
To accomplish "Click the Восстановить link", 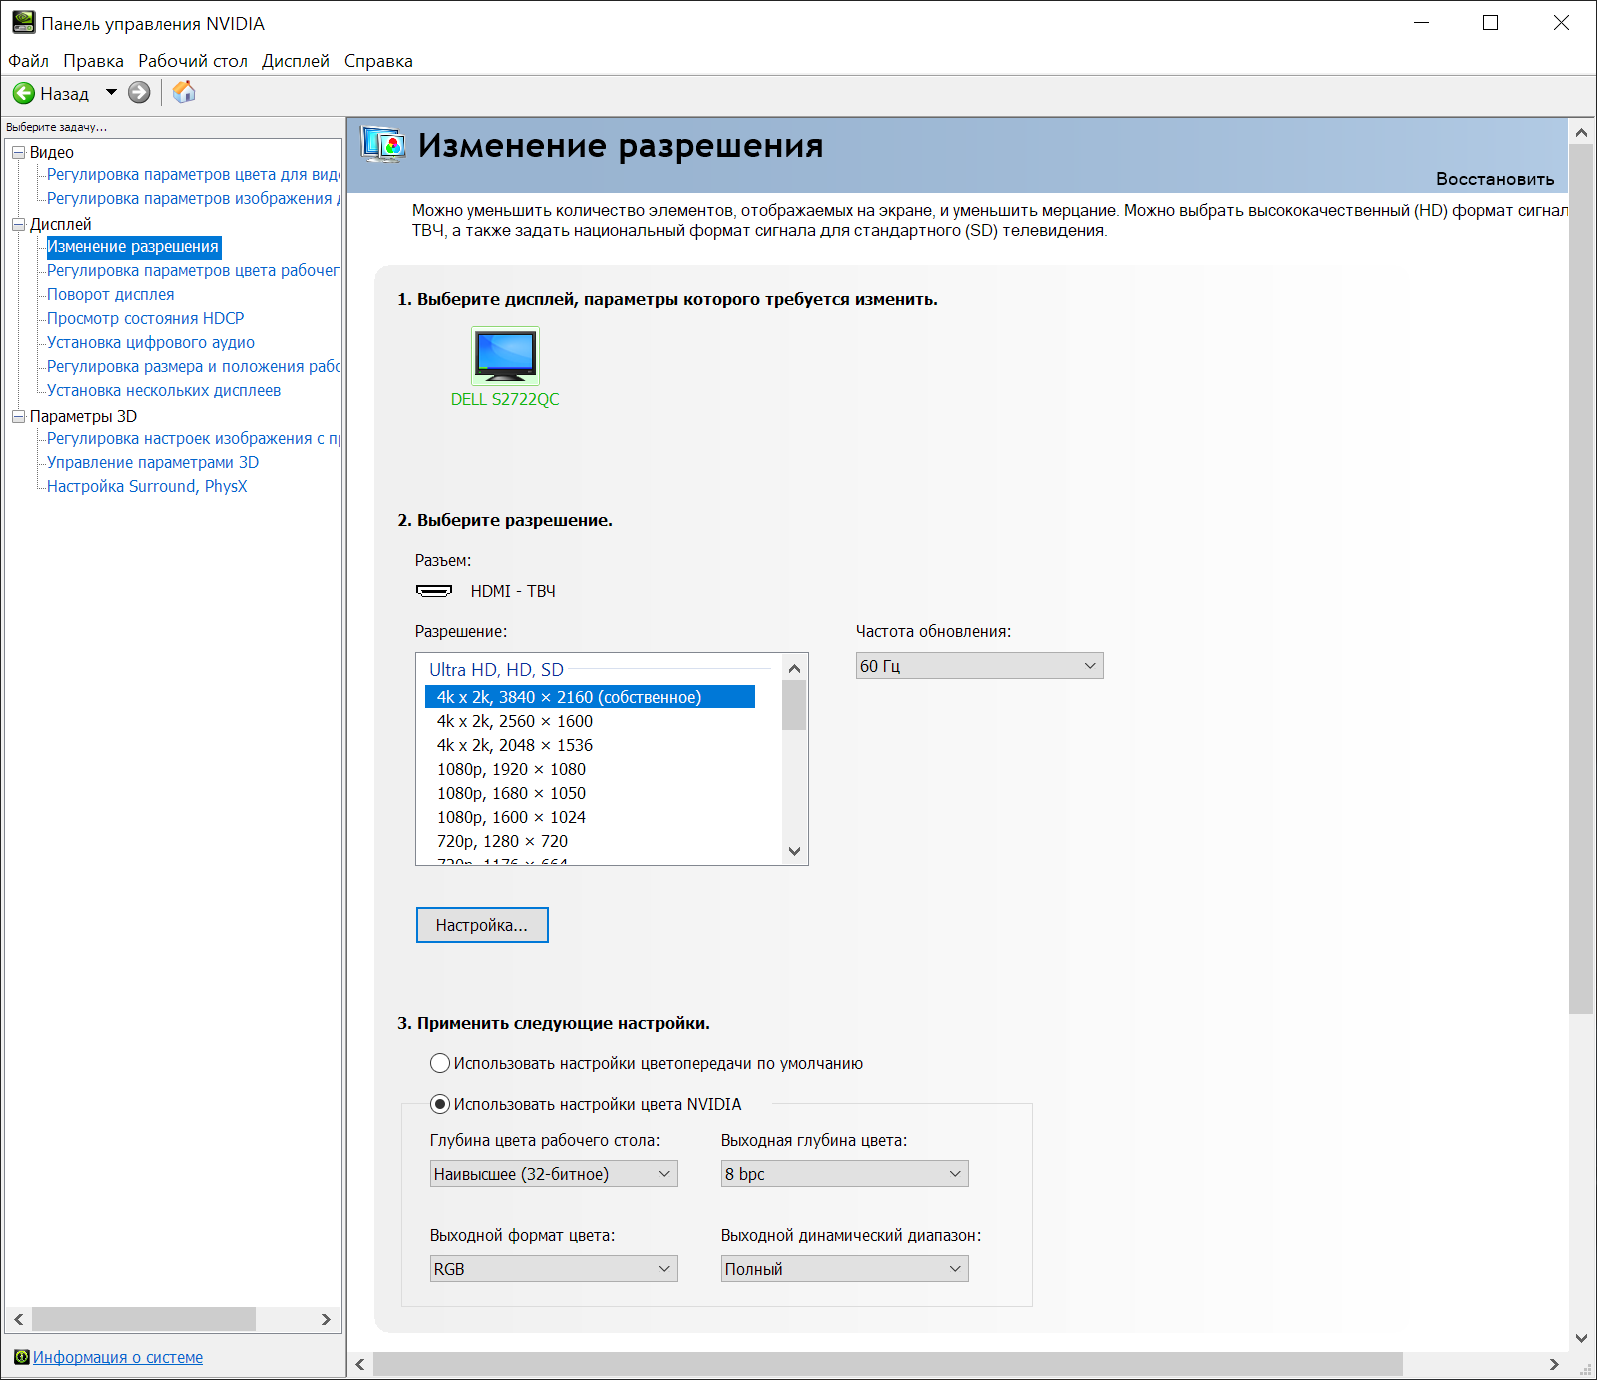I will [1494, 179].
